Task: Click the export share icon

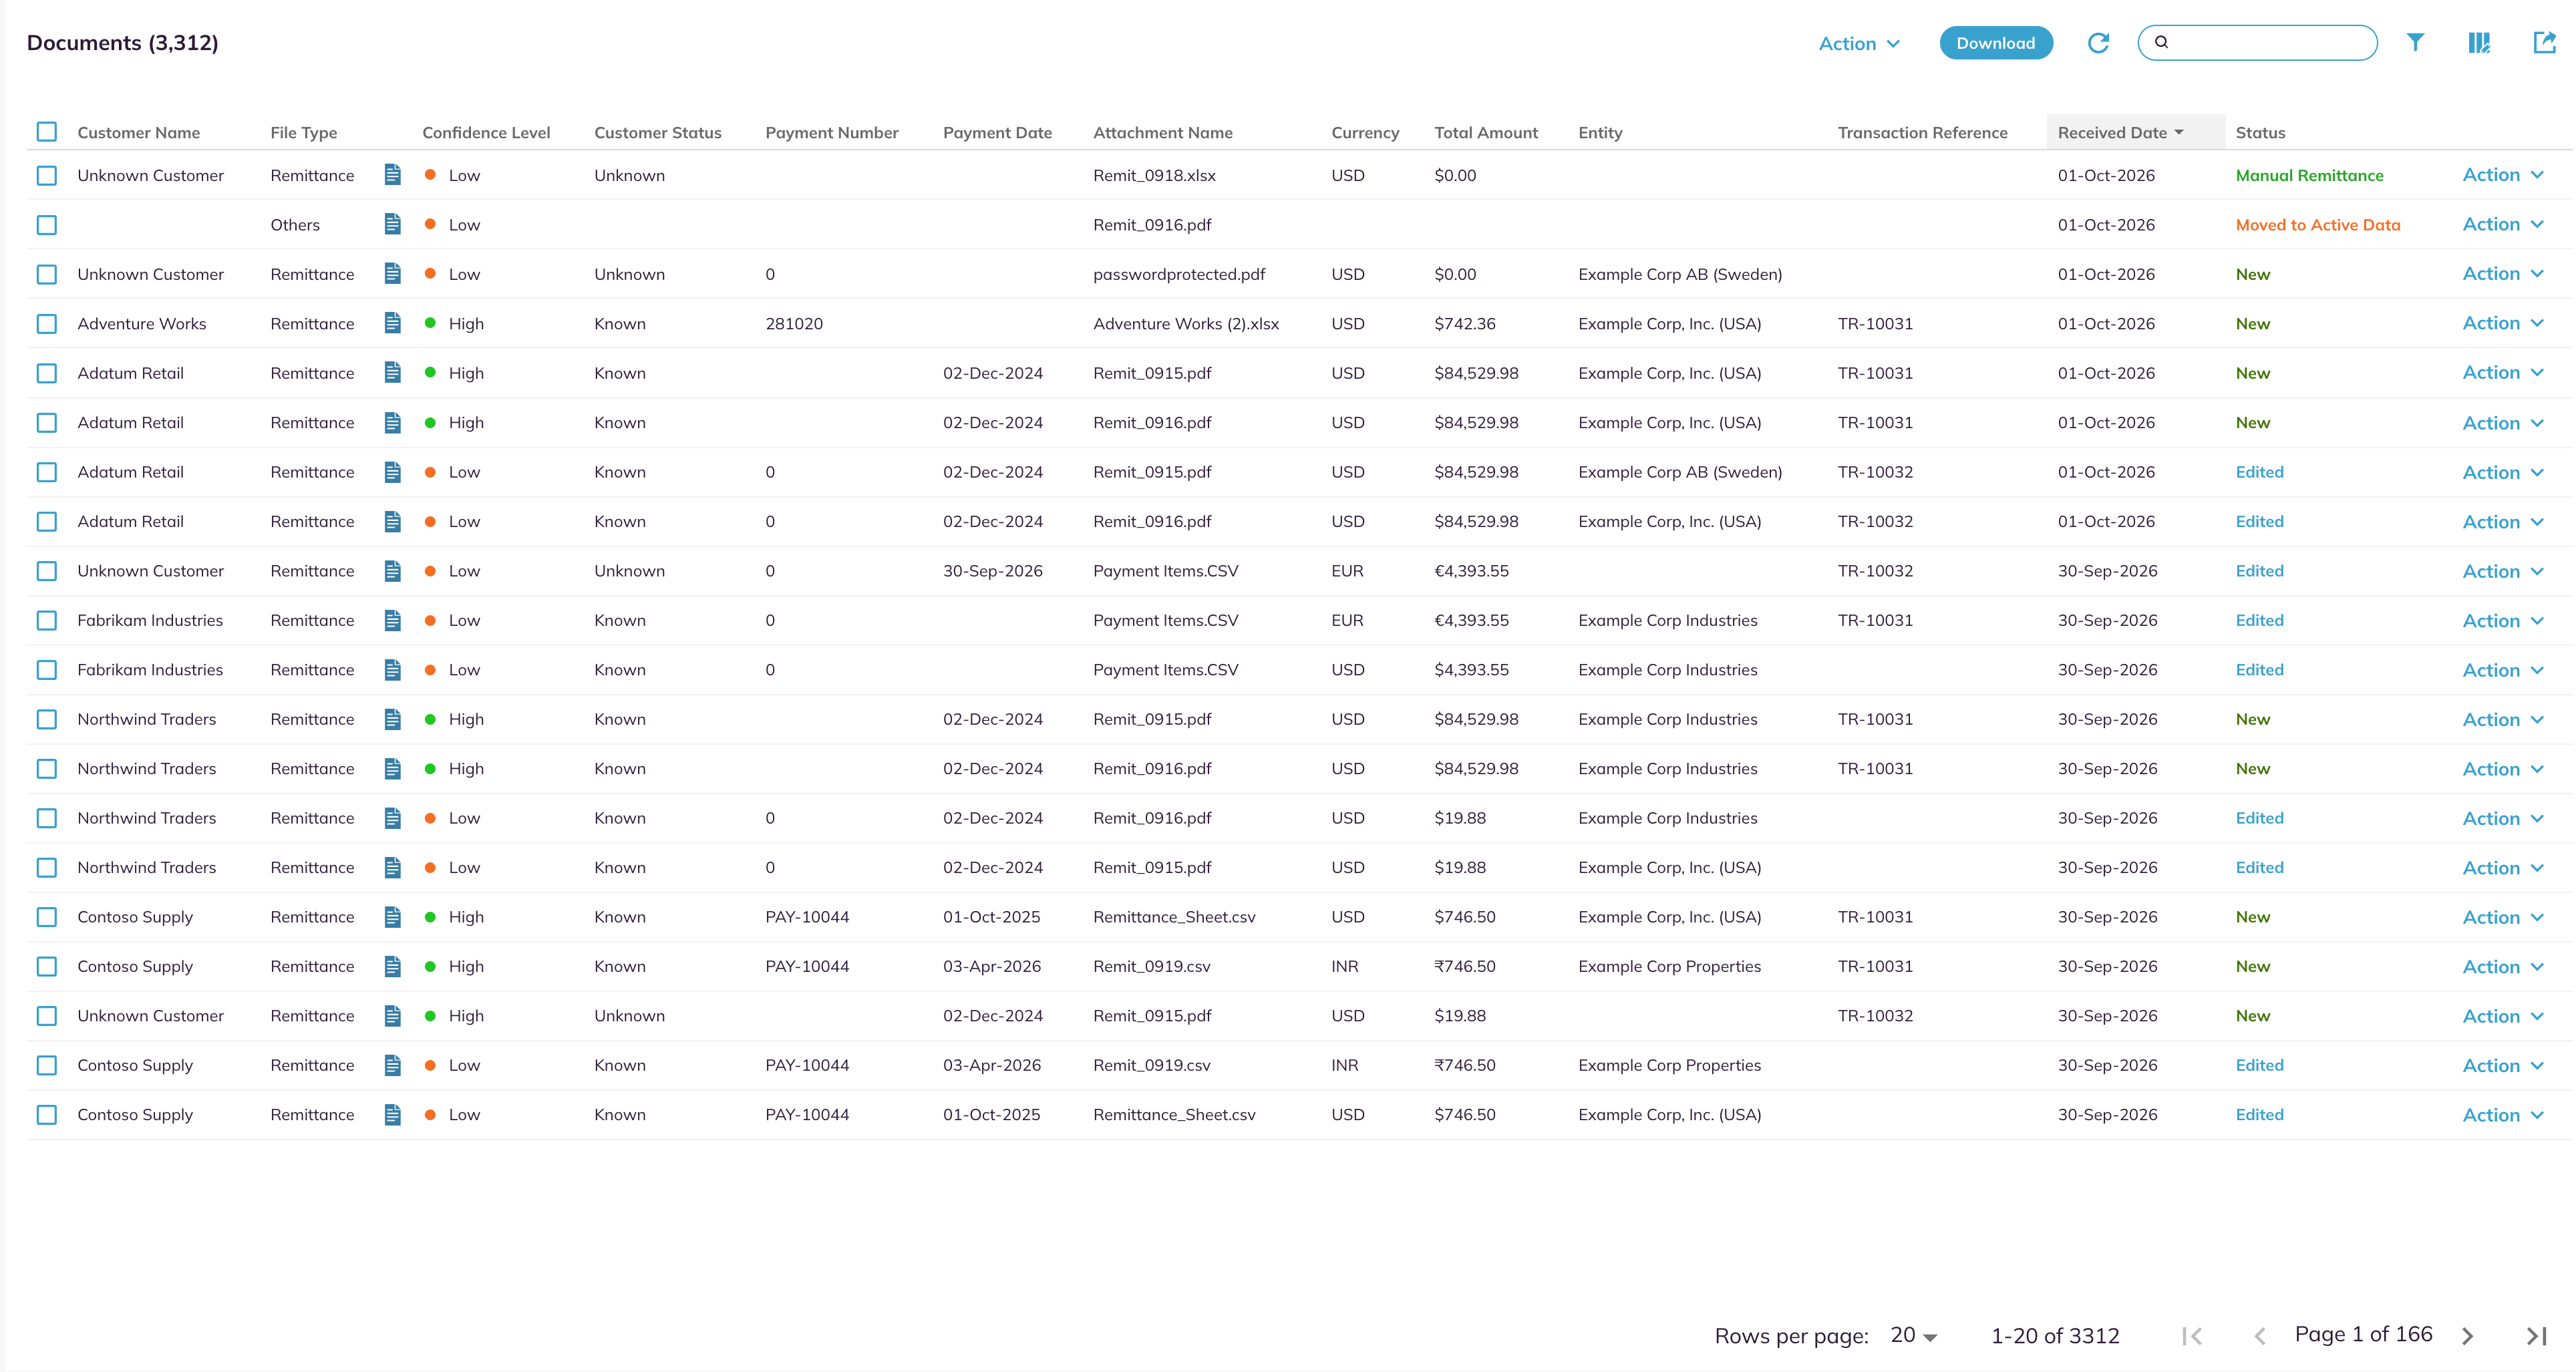Action: [x=2544, y=42]
